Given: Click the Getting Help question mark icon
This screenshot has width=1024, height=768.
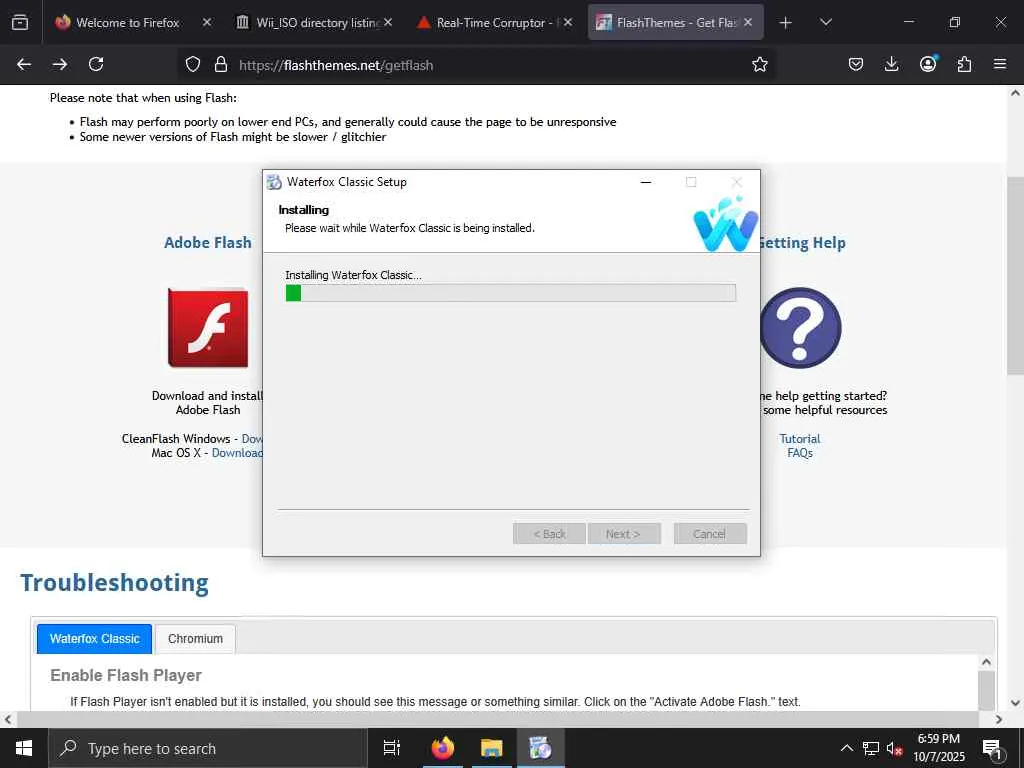Looking at the screenshot, I should [801, 328].
